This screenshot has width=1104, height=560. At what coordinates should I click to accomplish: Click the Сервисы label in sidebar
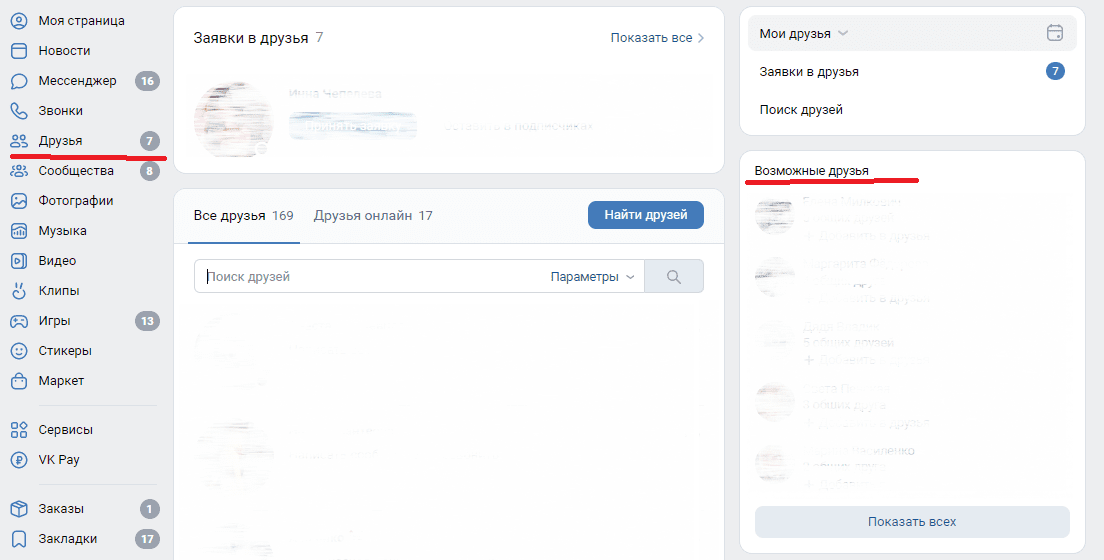tap(65, 430)
